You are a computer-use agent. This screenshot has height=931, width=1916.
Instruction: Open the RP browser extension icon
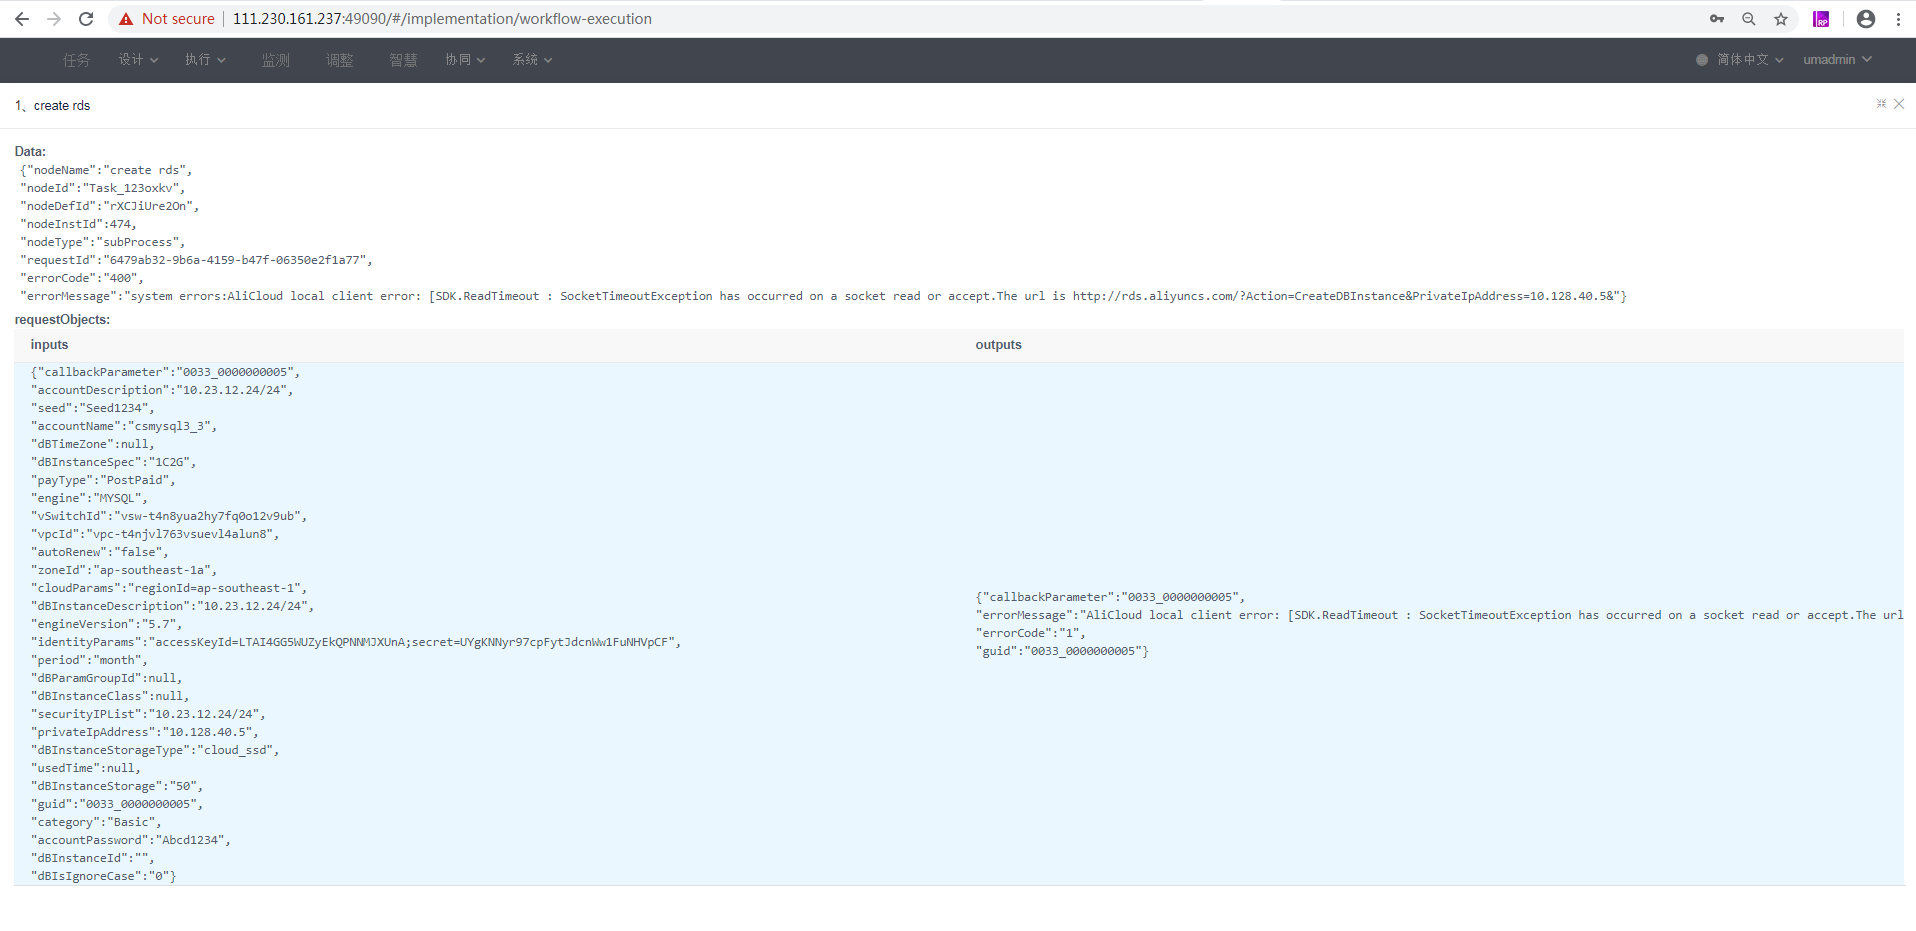click(1821, 19)
